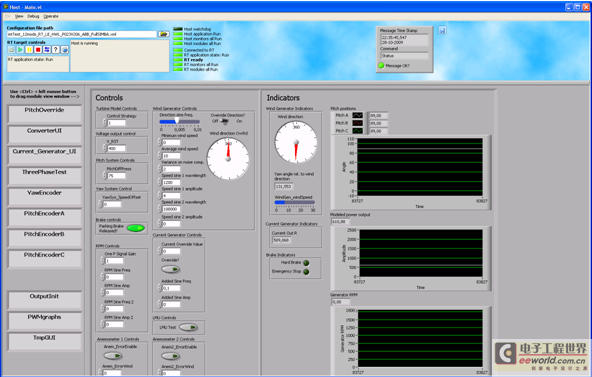Viewport: 592px width, 377px height.
Task: Open the PitchEncoderA module
Action: click(45, 217)
